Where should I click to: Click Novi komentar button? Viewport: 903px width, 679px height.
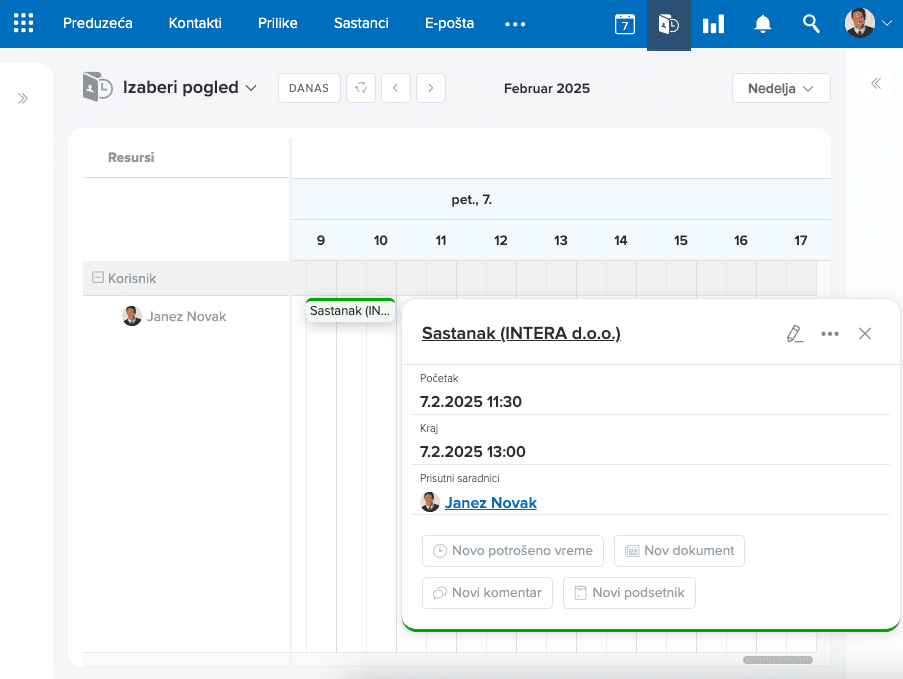[x=487, y=593]
